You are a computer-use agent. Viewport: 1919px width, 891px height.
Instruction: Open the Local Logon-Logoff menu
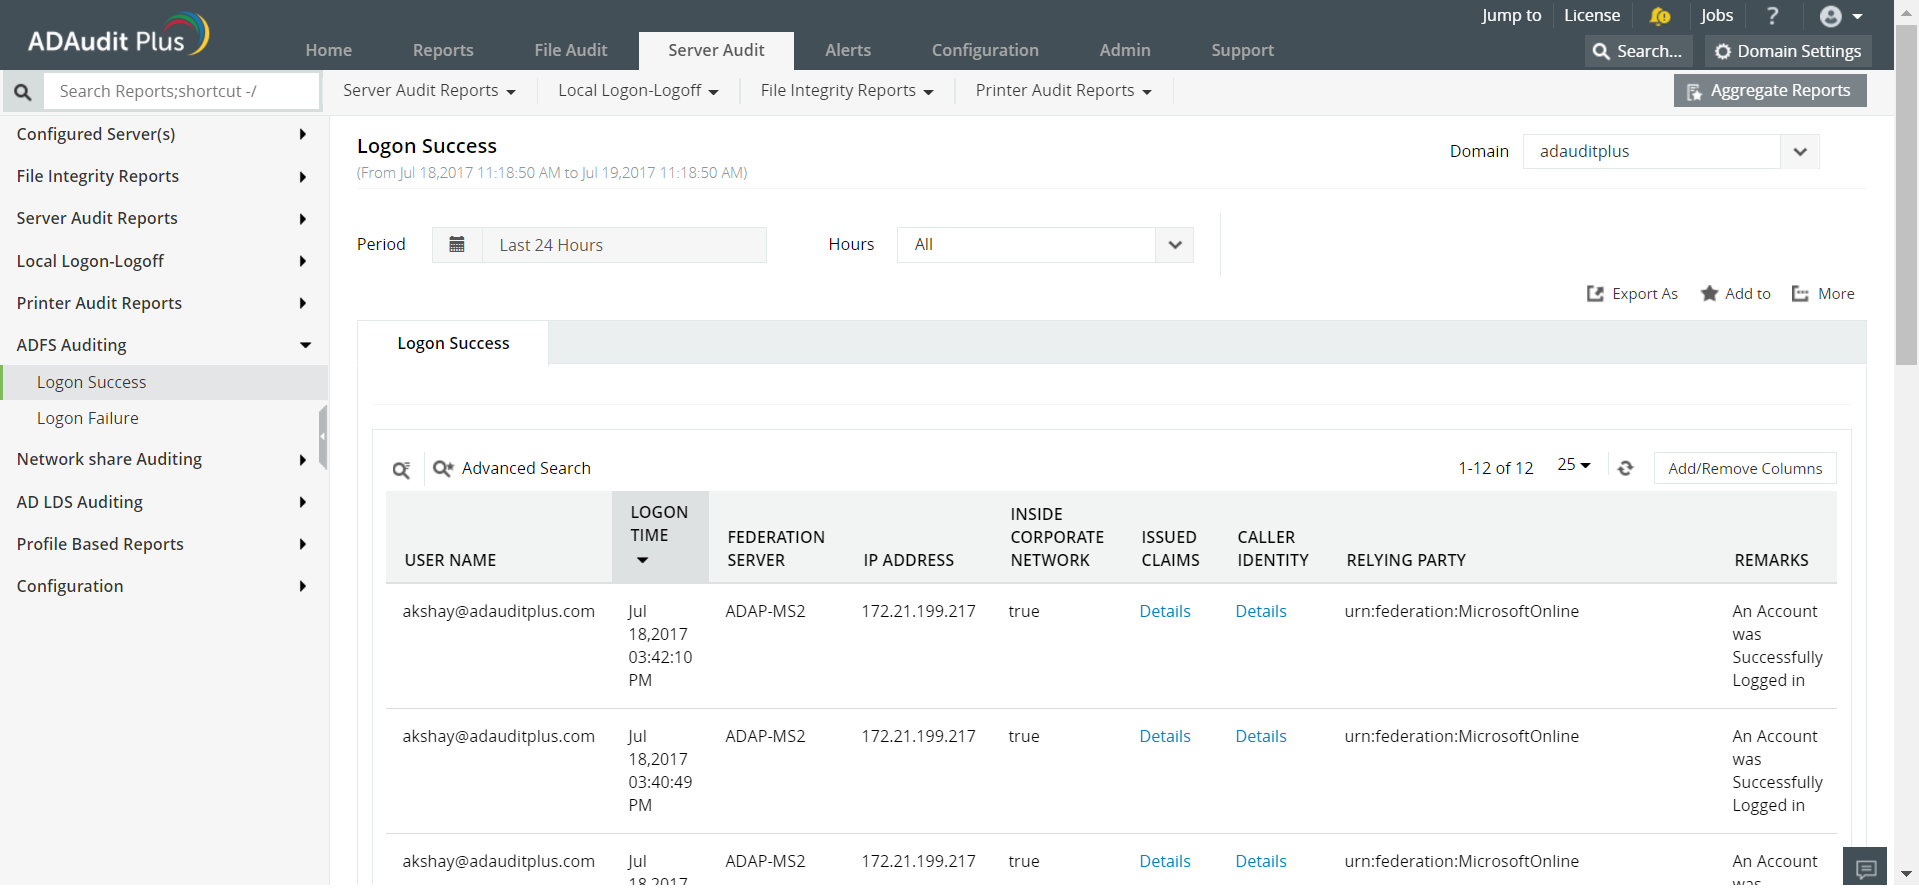[638, 91]
